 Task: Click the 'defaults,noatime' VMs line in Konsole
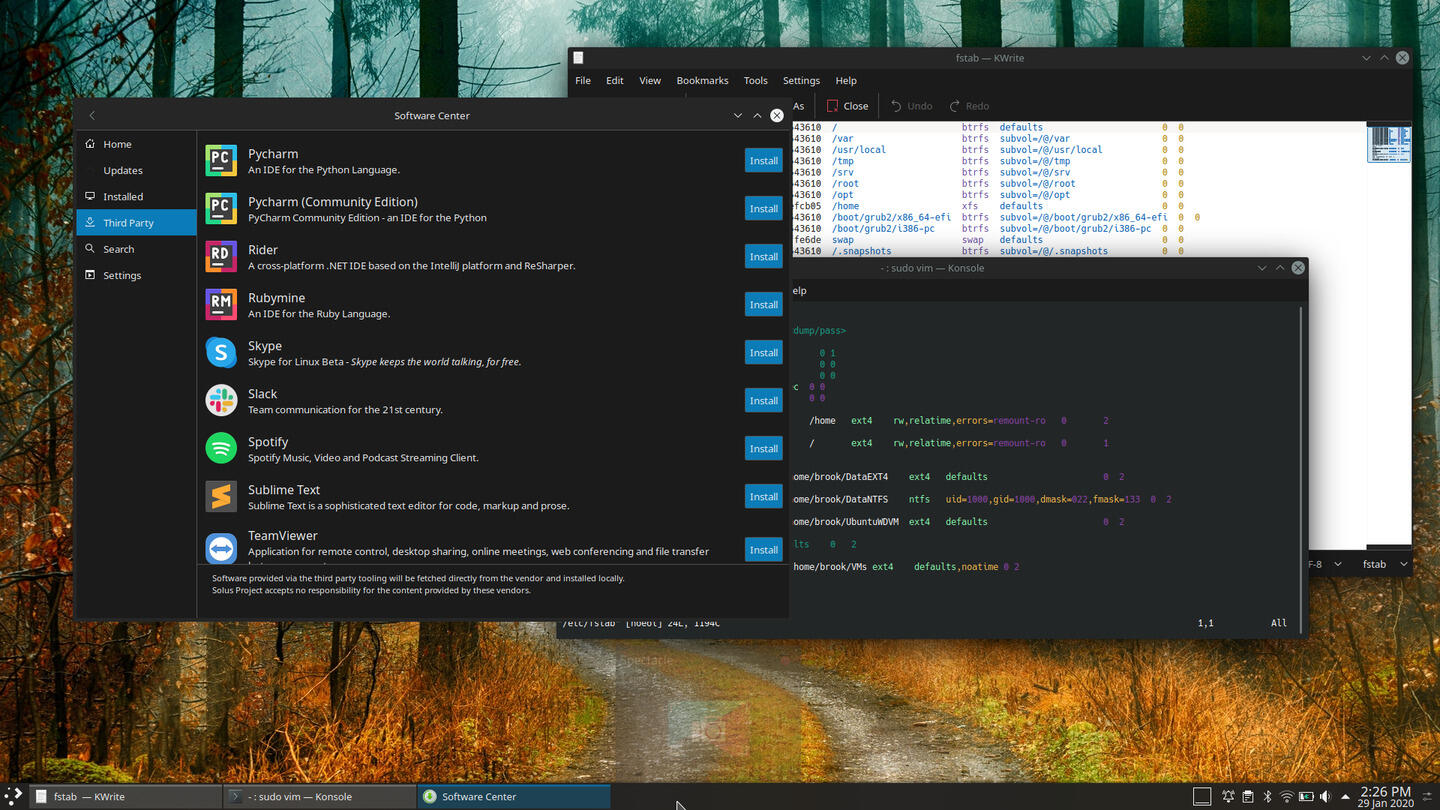906,567
